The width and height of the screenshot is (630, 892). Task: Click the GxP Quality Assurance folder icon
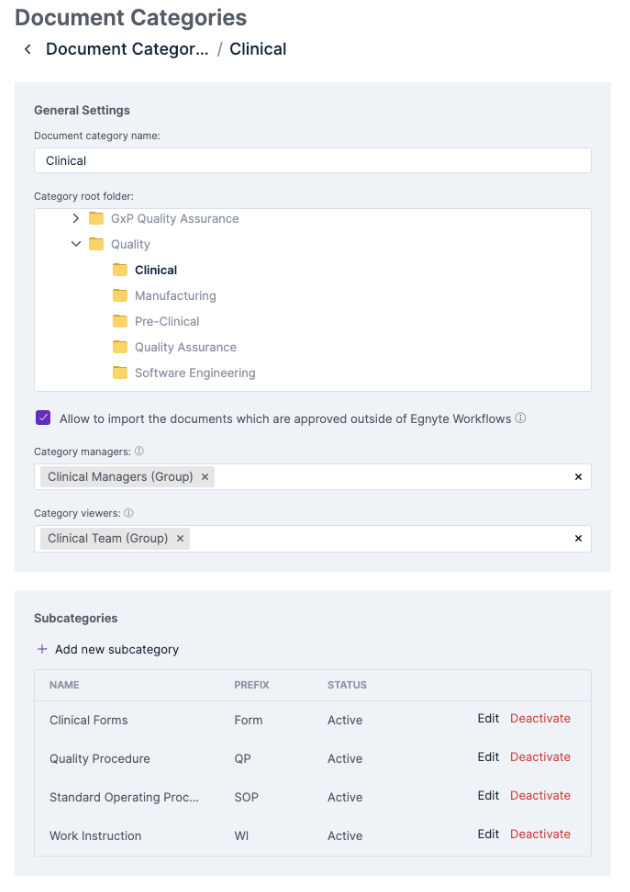tap(96, 218)
